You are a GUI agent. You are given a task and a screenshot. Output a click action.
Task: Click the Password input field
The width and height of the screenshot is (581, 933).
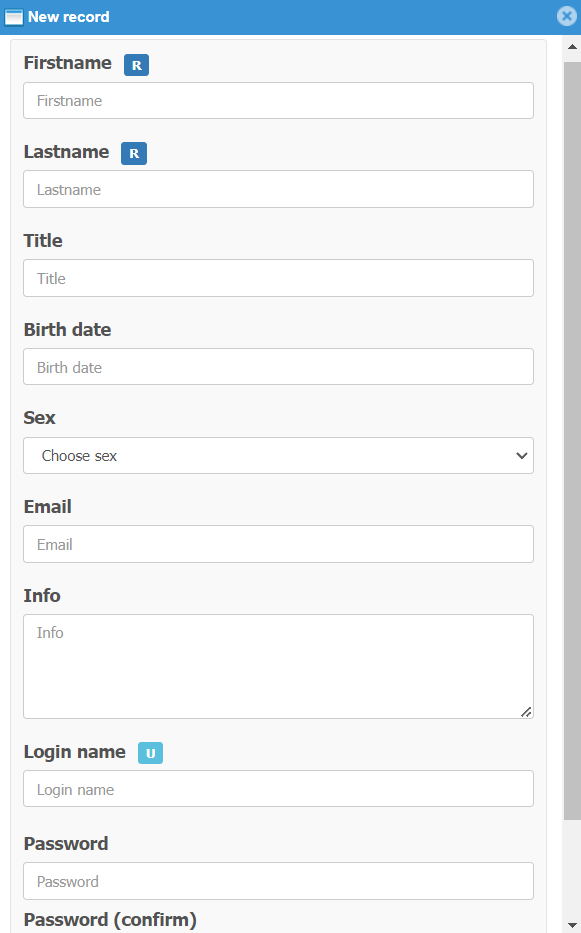pyautogui.click(x=279, y=881)
